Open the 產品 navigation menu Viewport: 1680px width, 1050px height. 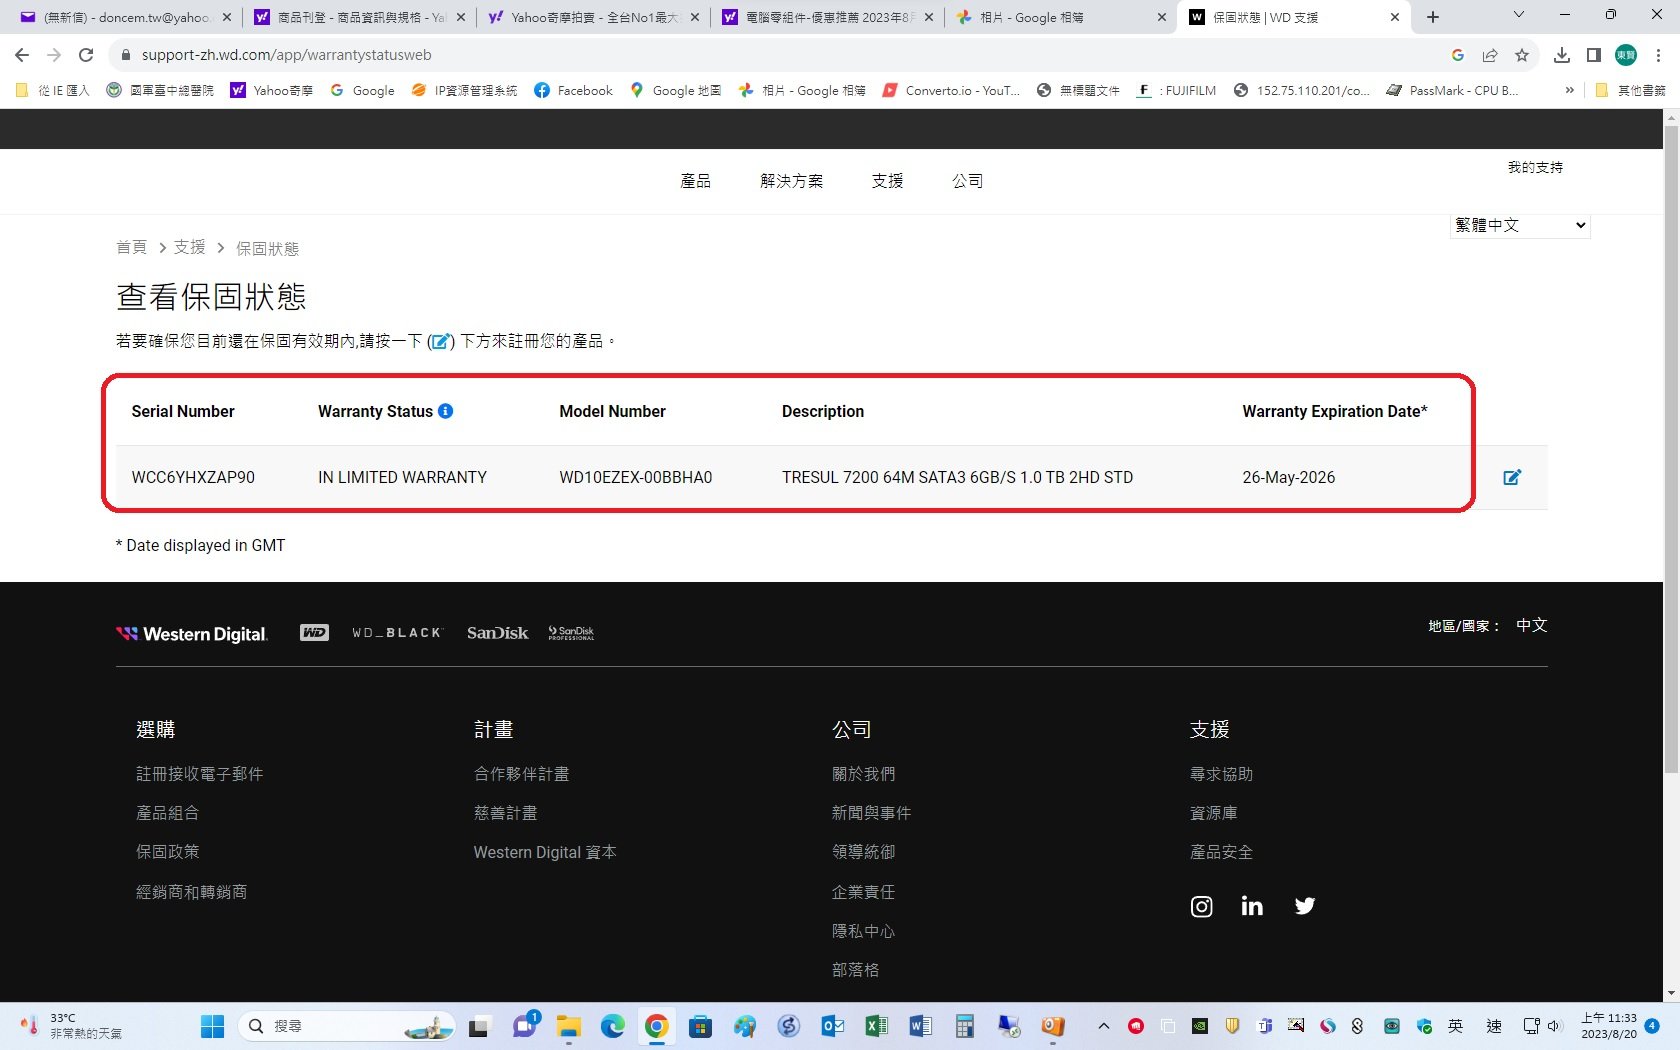click(x=696, y=181)
